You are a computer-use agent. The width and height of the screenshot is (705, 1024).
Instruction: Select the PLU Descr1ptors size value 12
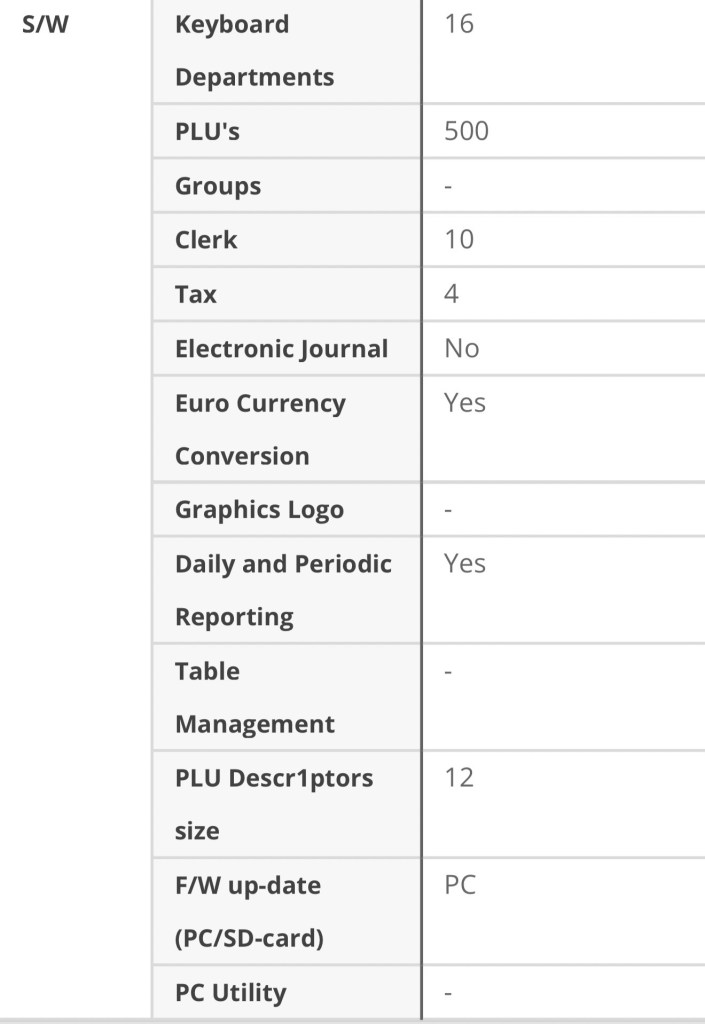coord(459,778)
